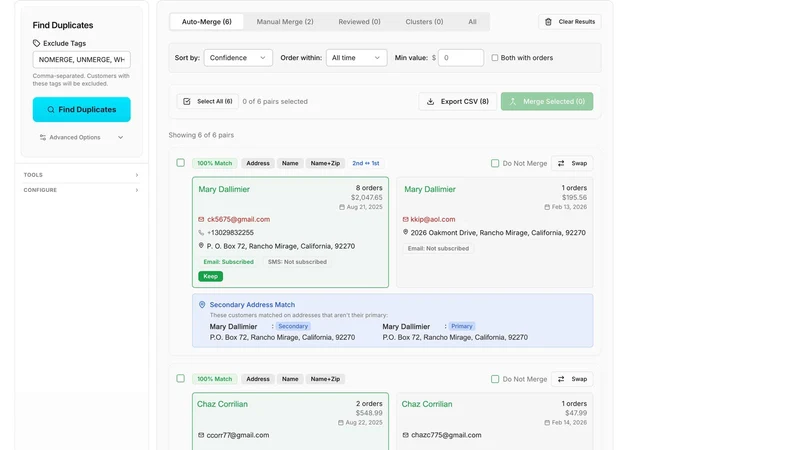Click the Chaz Corrilian name with 2 orders
This screenshot has width=800, height=450.
tap(222, 404)
